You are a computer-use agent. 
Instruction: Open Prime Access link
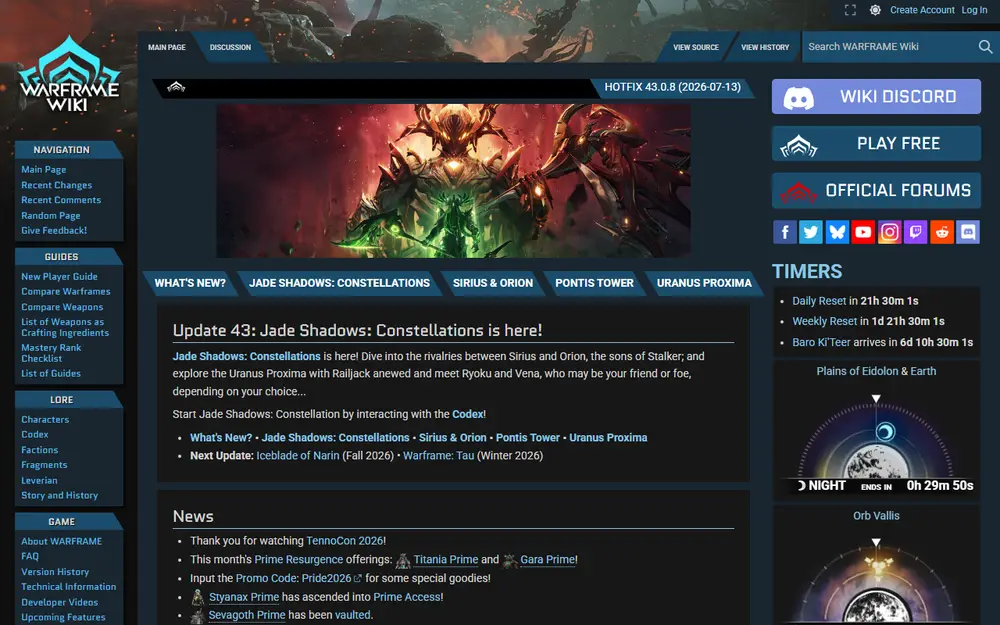click(x=406, y=598)
